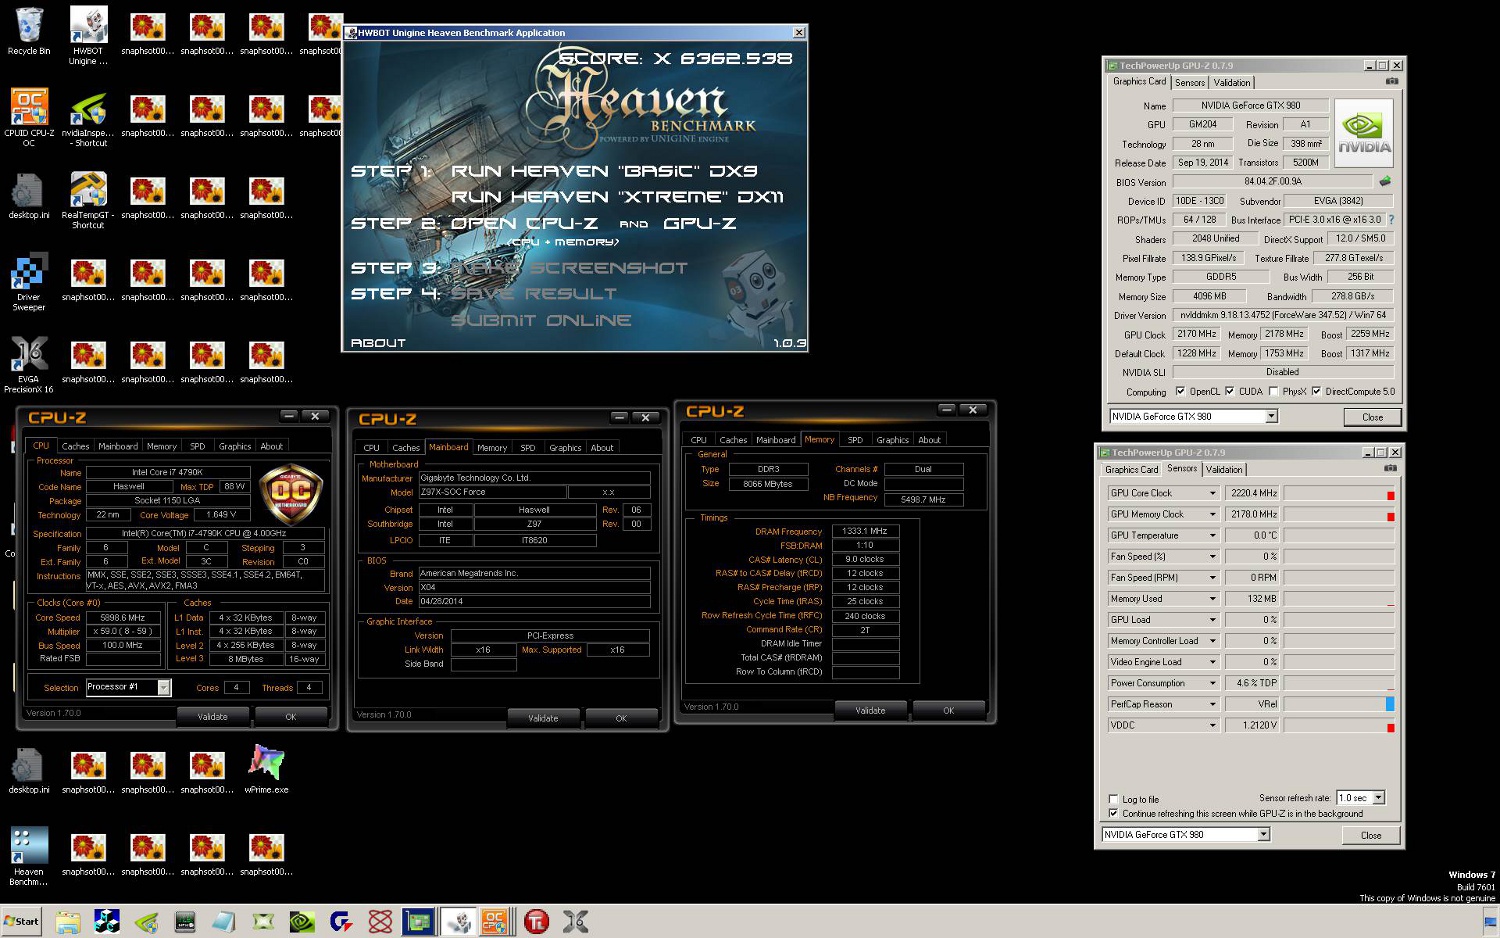Image resolution: width=1500 pixels, height=938 pixels.
Task: Open Processor #1 selection dropdown in CPU-Z
Action: pyautogui.click(x=164, y=687)
